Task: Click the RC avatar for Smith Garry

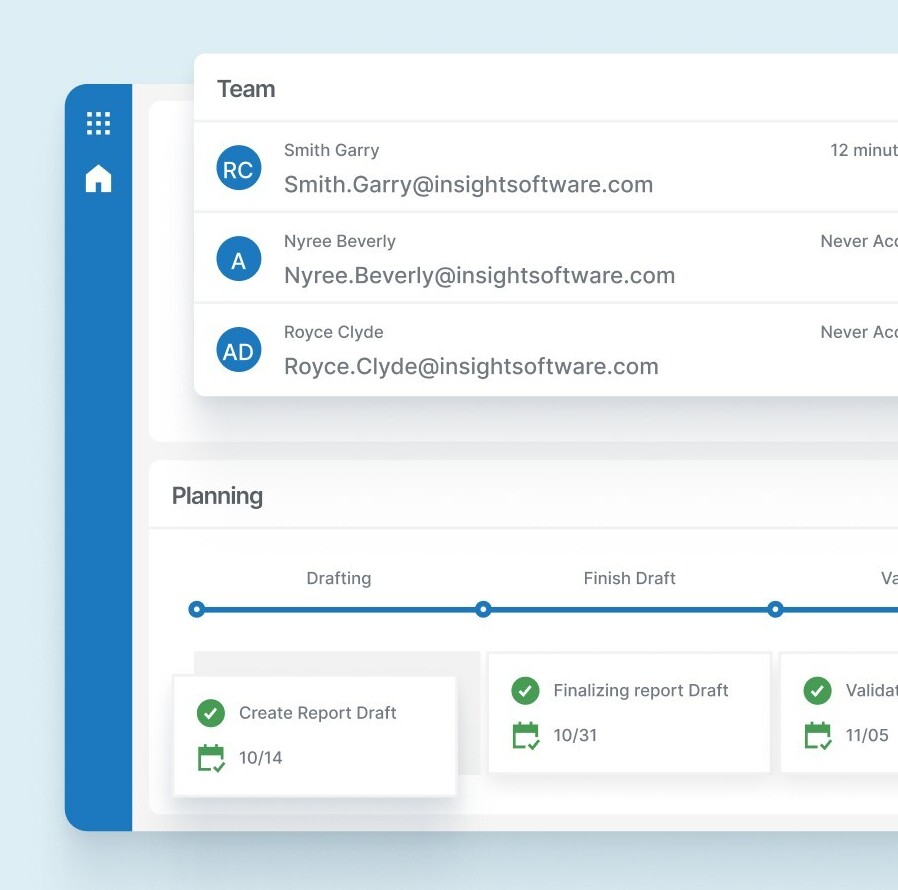Action: pyautogui.click(x=238, y=169)
